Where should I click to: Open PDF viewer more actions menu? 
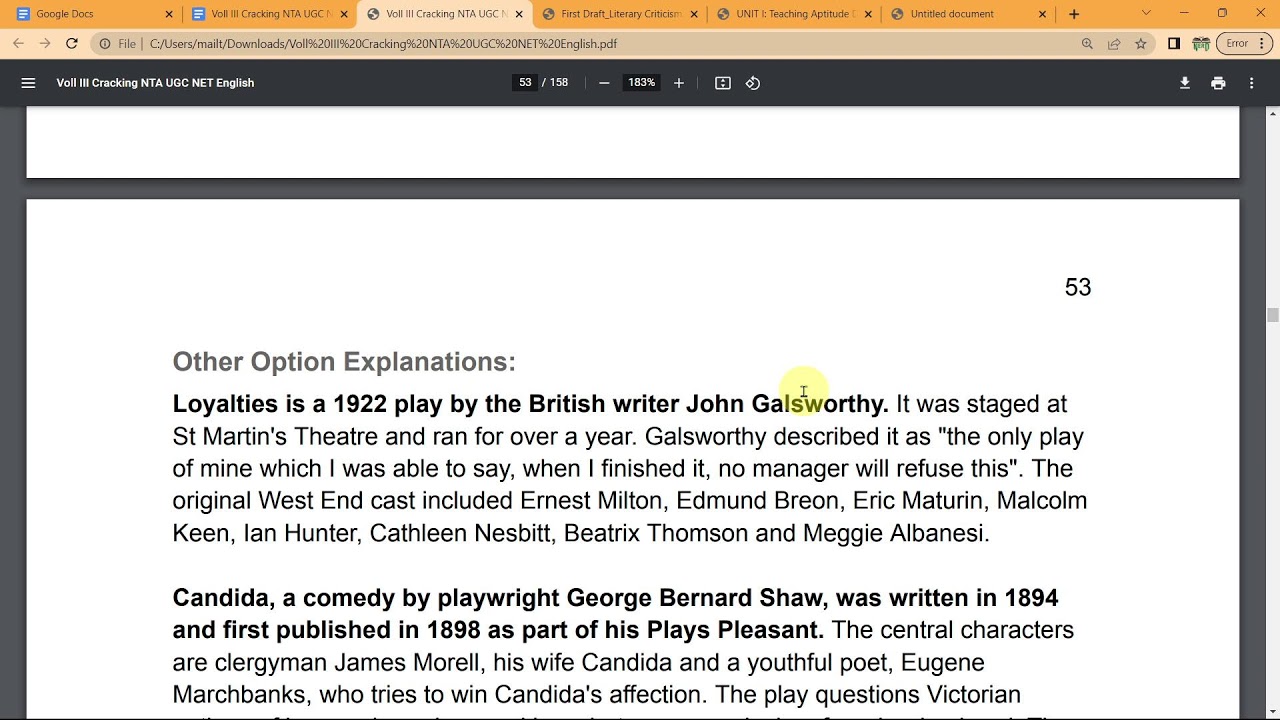pos(1251,83)
